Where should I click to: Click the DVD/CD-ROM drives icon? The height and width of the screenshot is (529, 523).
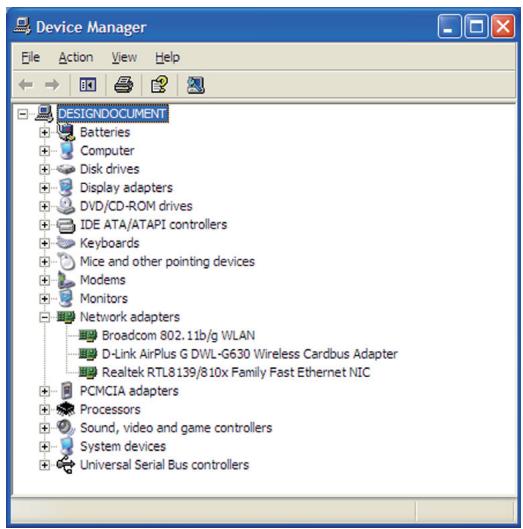click(x=66, y=206)
